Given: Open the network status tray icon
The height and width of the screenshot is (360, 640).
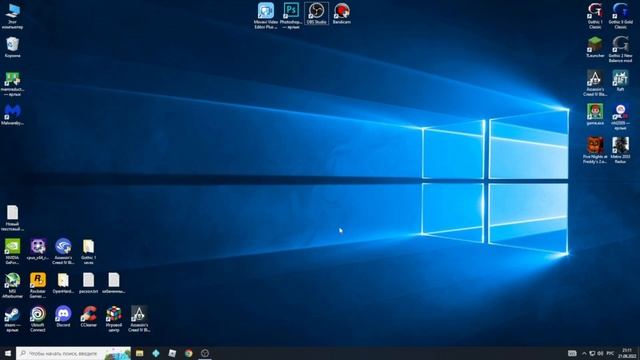Looking at the screenshot, I should pos(592,353).
